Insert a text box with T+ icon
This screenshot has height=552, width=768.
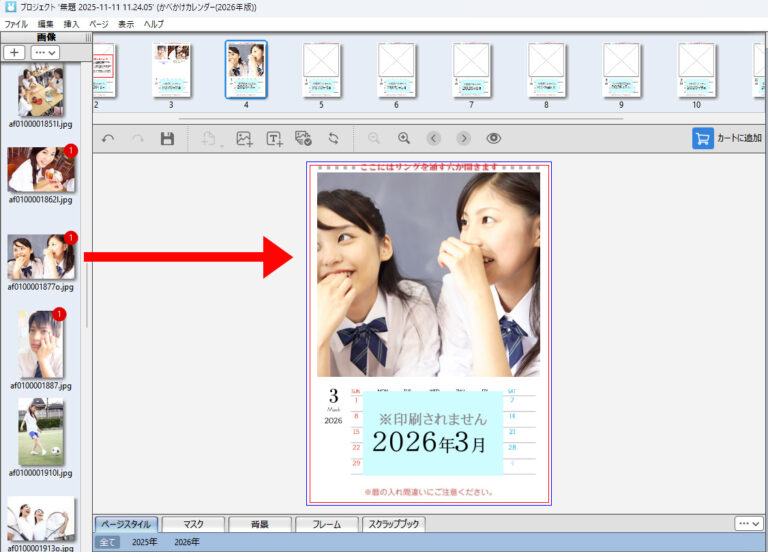pos(274,139)
